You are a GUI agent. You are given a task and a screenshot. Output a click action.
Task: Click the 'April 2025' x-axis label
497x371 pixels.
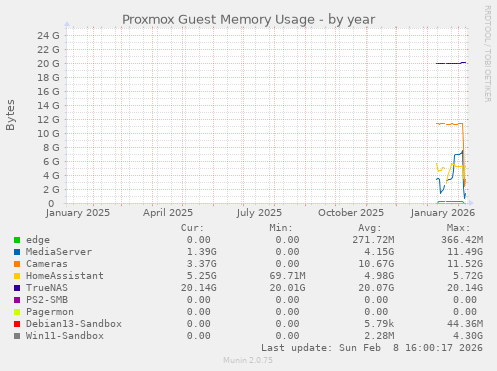tap(168, 213)
